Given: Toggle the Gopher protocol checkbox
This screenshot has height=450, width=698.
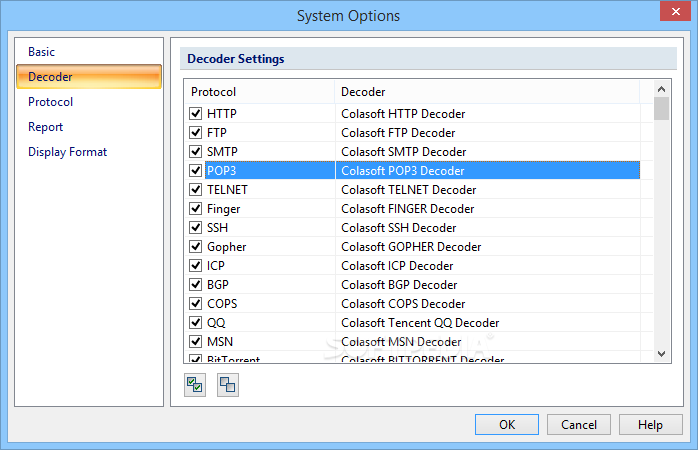Looking at the screenshot, I should [195, 247].
